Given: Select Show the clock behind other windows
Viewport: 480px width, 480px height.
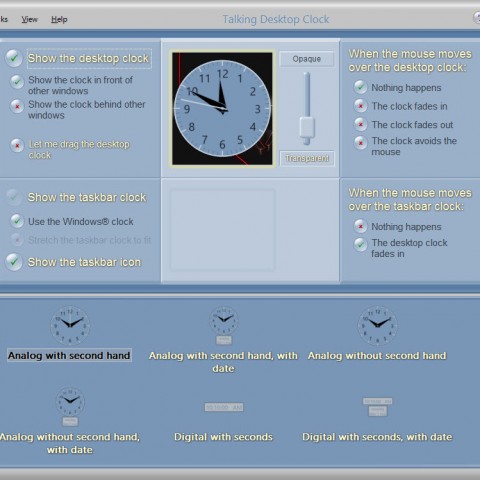Looking at the screenshot, I should (x=17, y=106).
